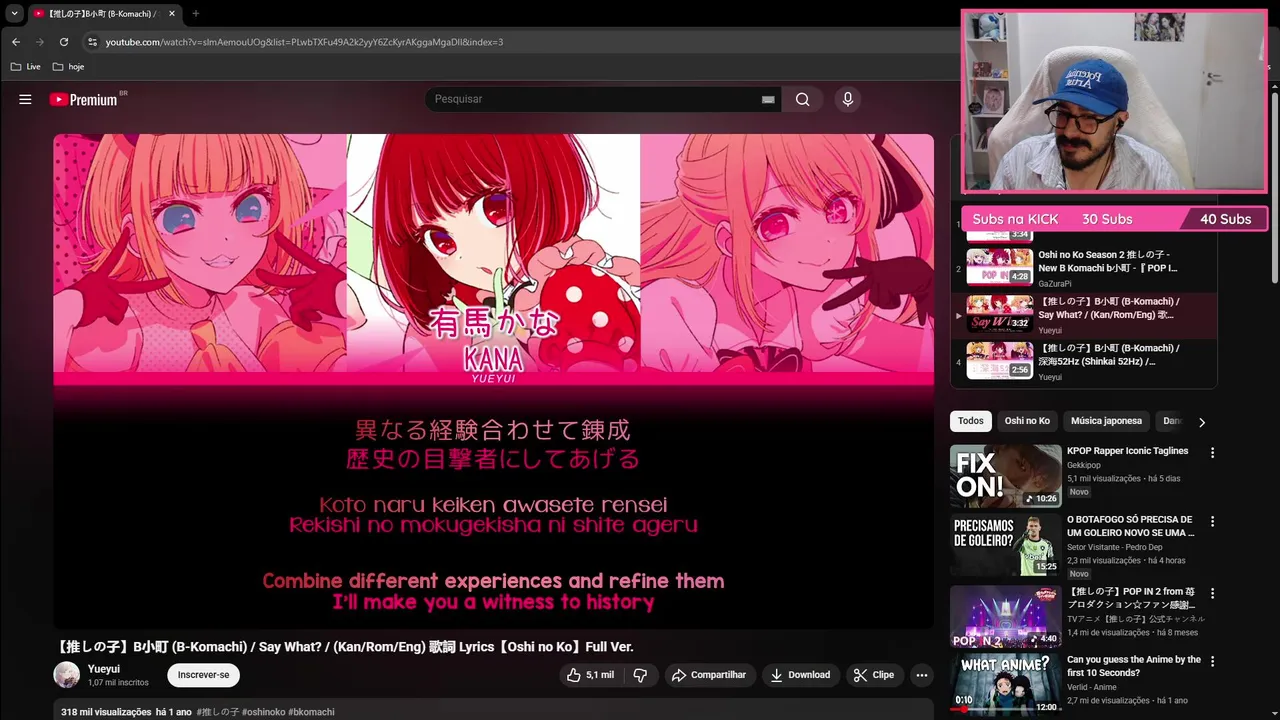View site information icon in address bar
The image size is (1280, 720).
[92, 42]
